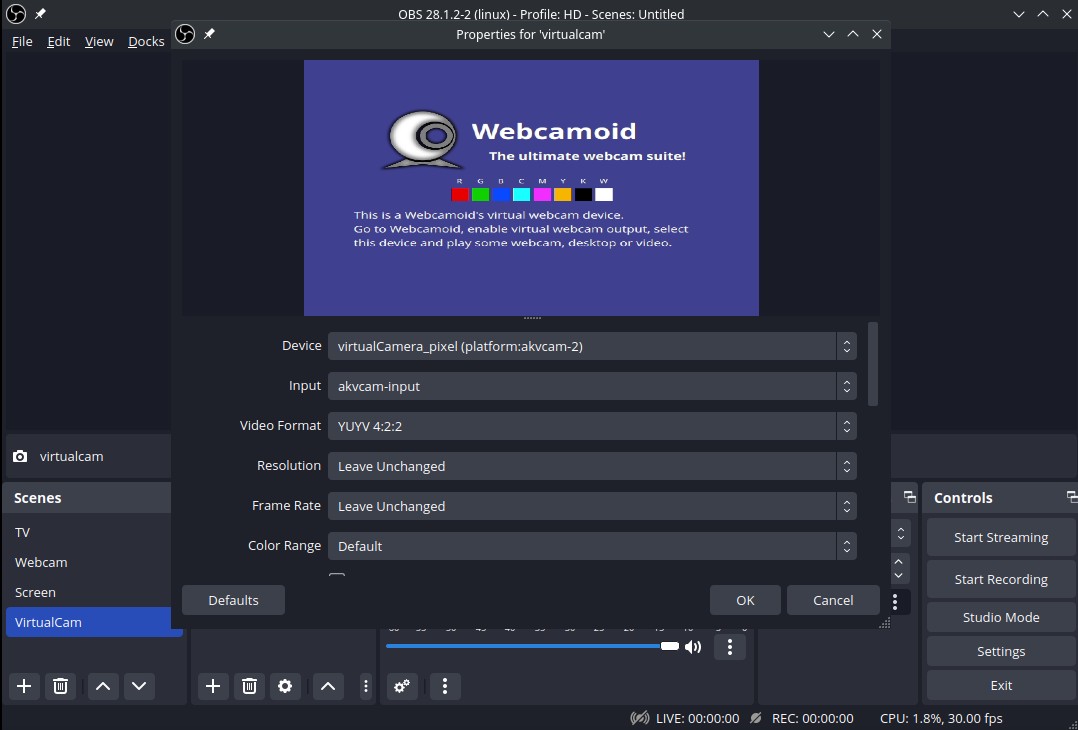
Task: Open Settings from Controls panel
Action: [1001, 652]
